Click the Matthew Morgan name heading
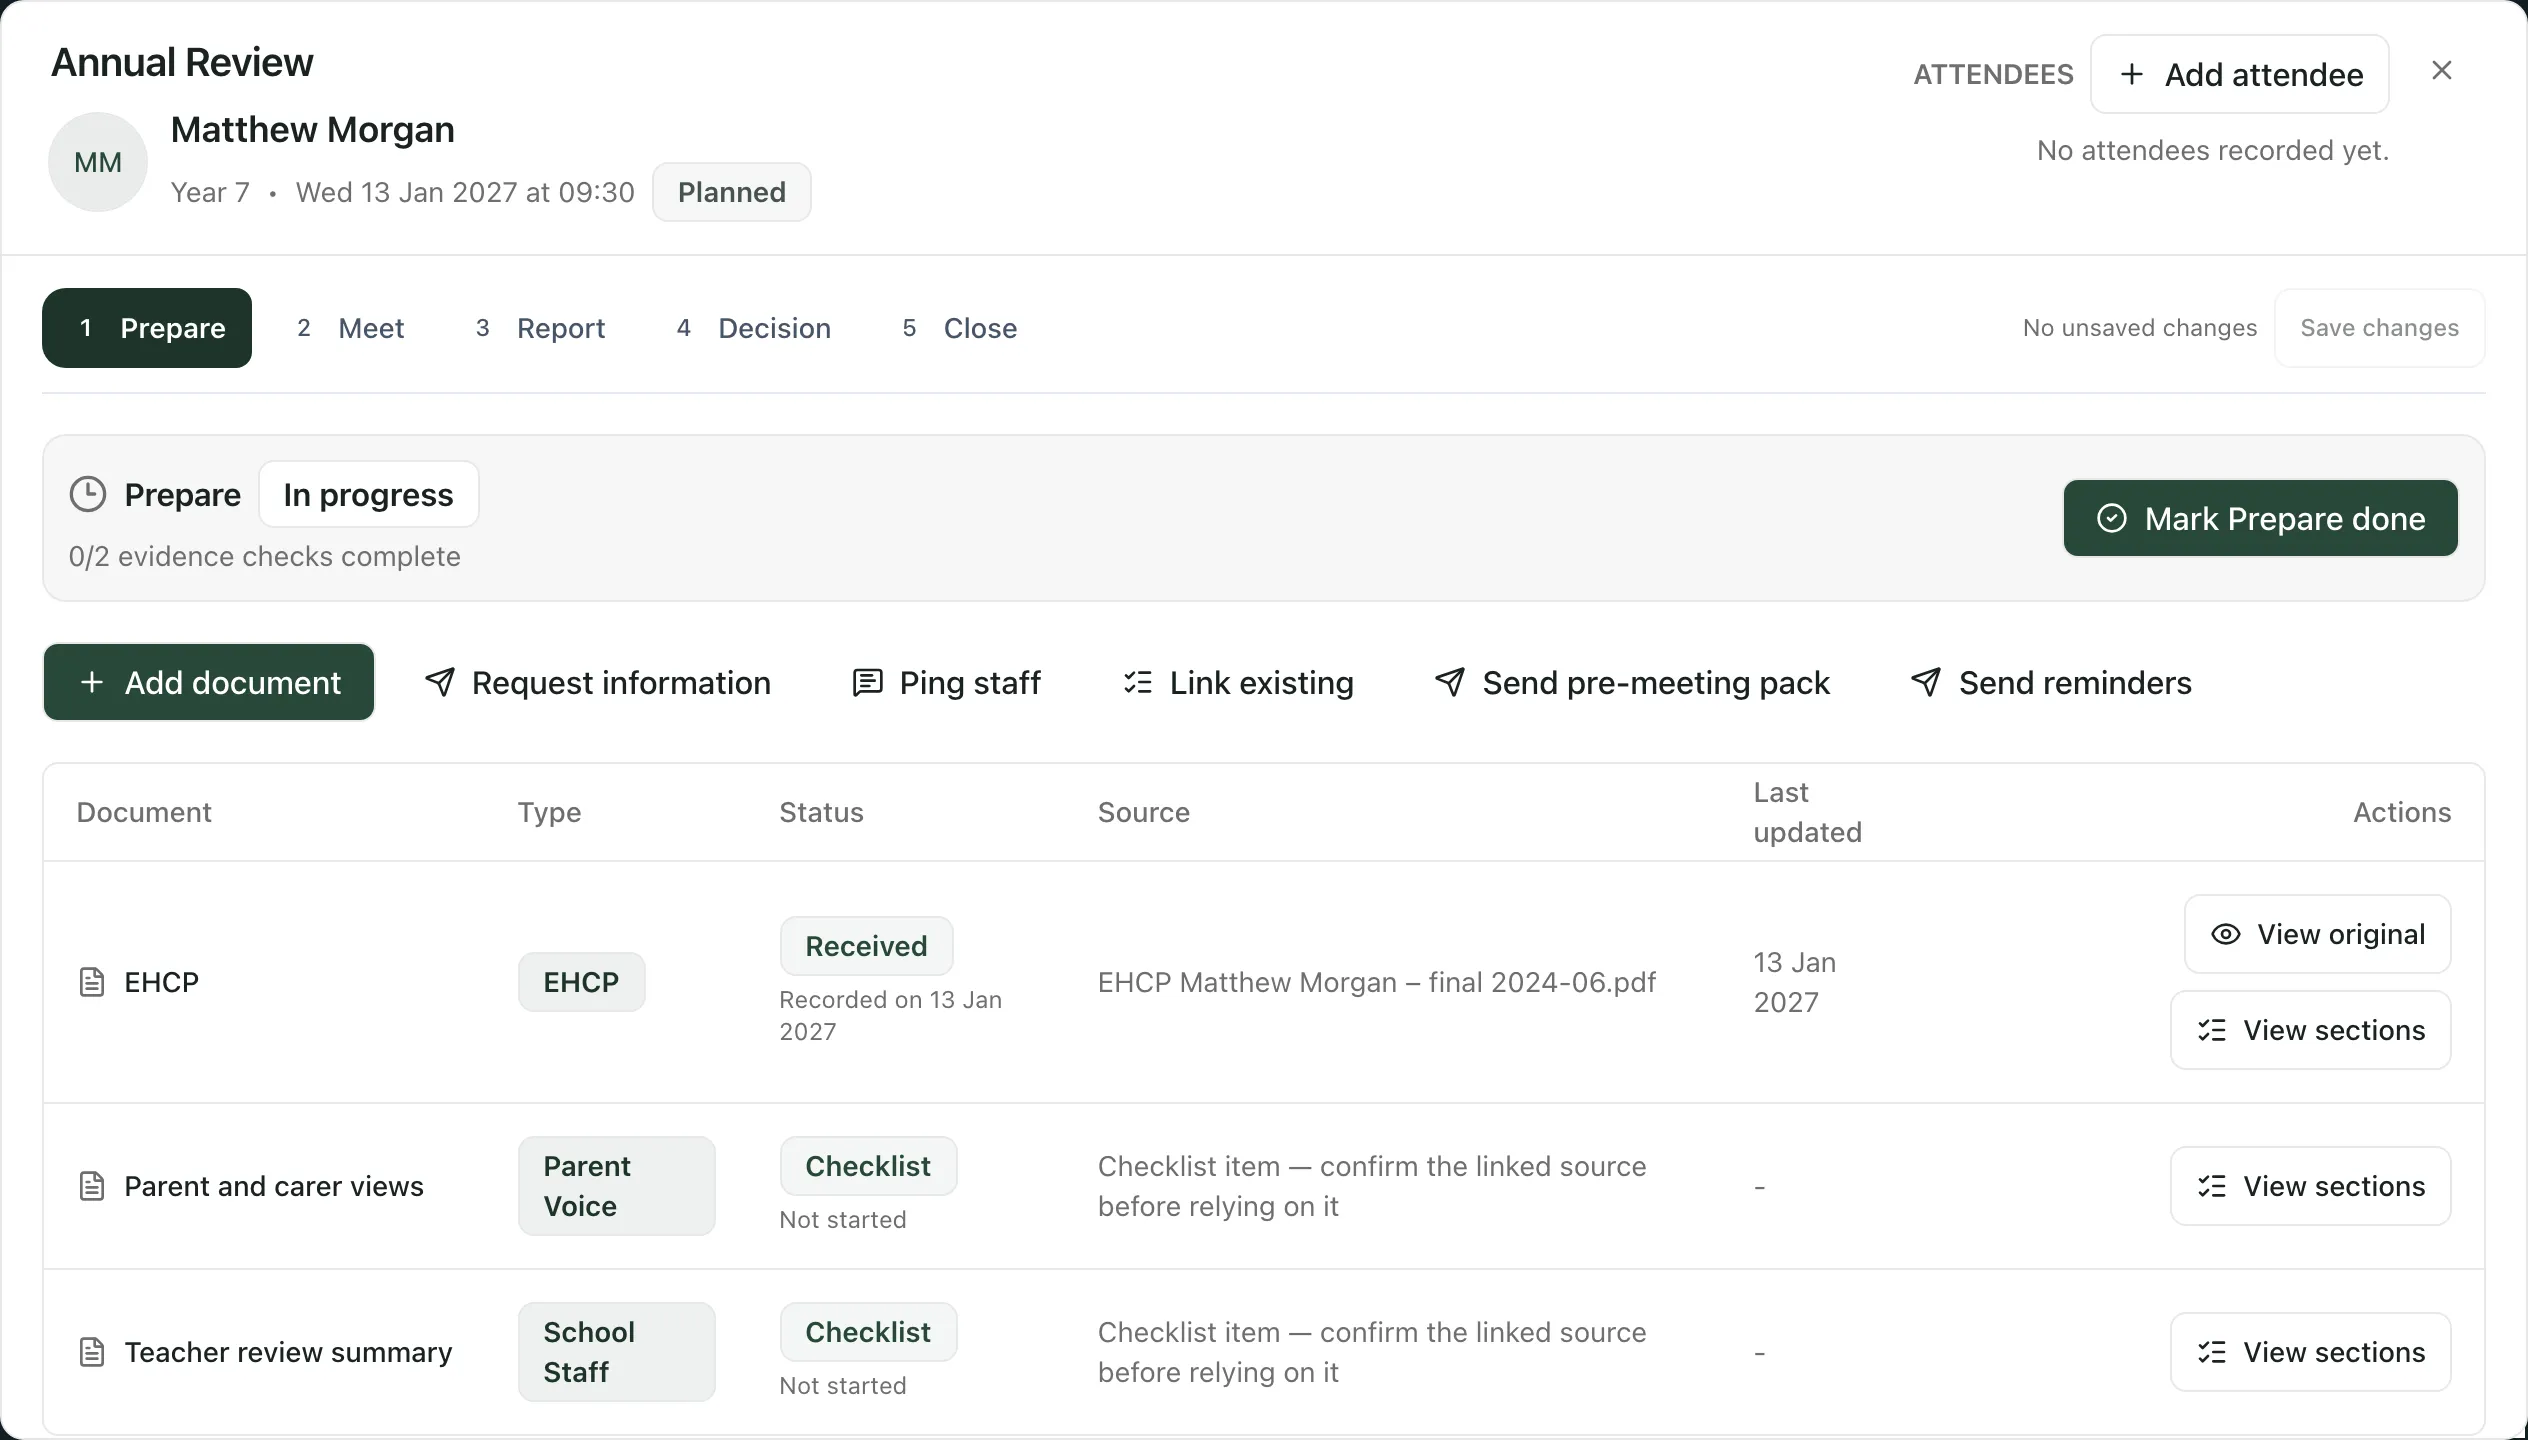2528x1440 pixels. click(x=313, y=130)
